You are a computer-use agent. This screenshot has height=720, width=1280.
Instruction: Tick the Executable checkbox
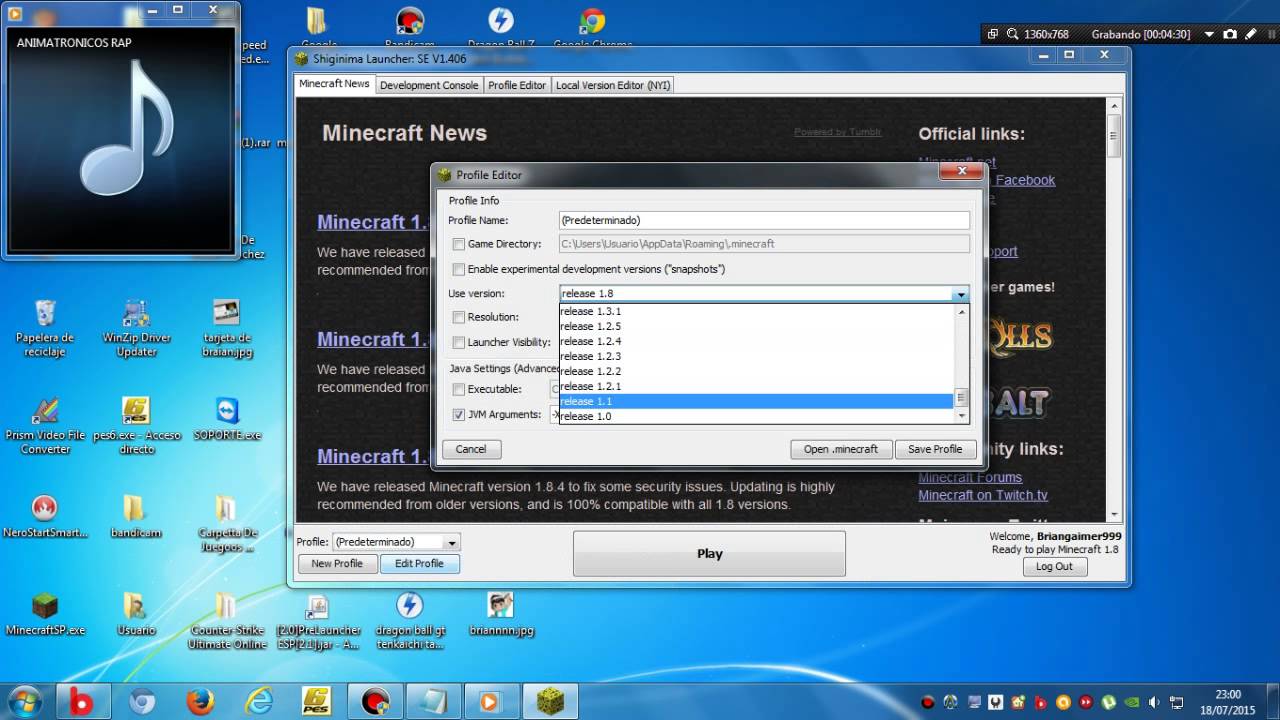click(x=458, y=389)
